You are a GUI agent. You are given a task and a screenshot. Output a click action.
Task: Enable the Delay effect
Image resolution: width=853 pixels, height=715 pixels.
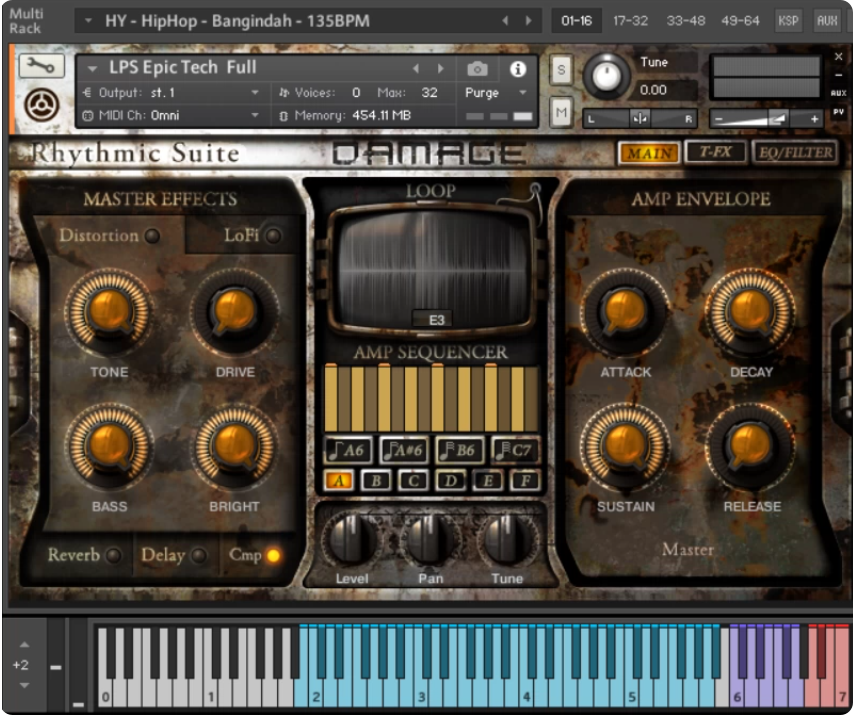(199, 556)
